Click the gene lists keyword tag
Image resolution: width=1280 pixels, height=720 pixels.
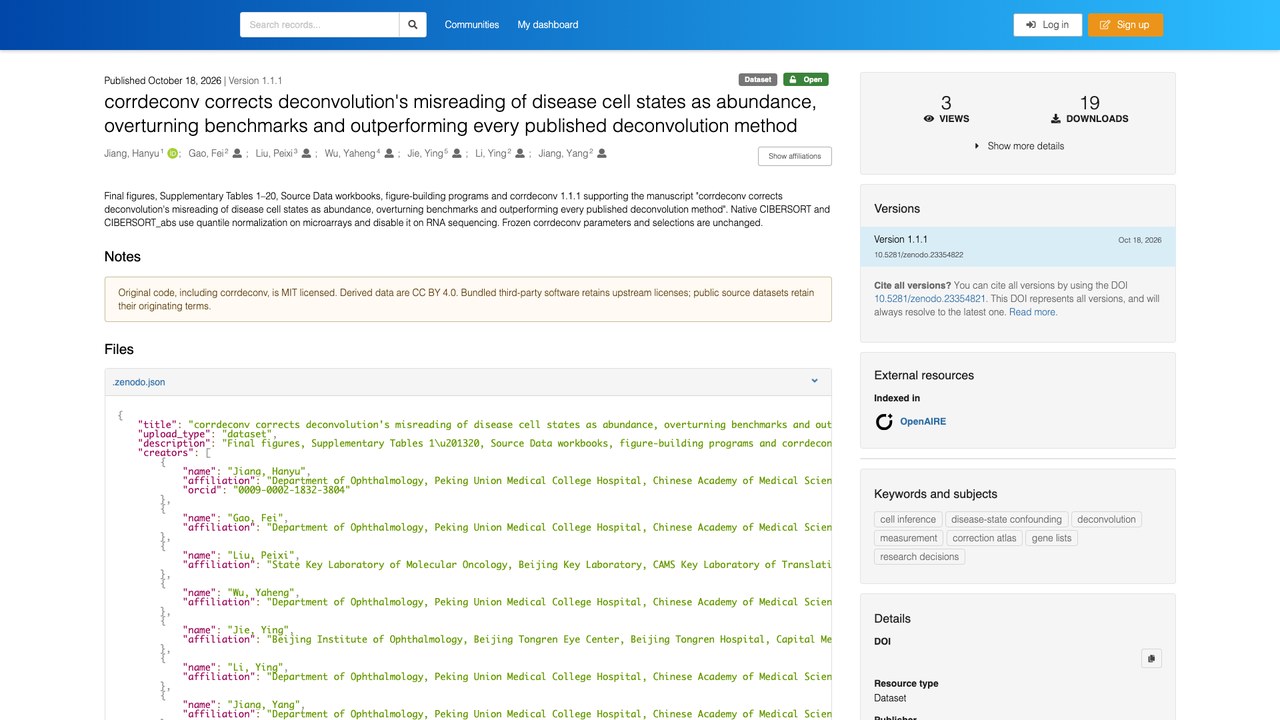1051,538
